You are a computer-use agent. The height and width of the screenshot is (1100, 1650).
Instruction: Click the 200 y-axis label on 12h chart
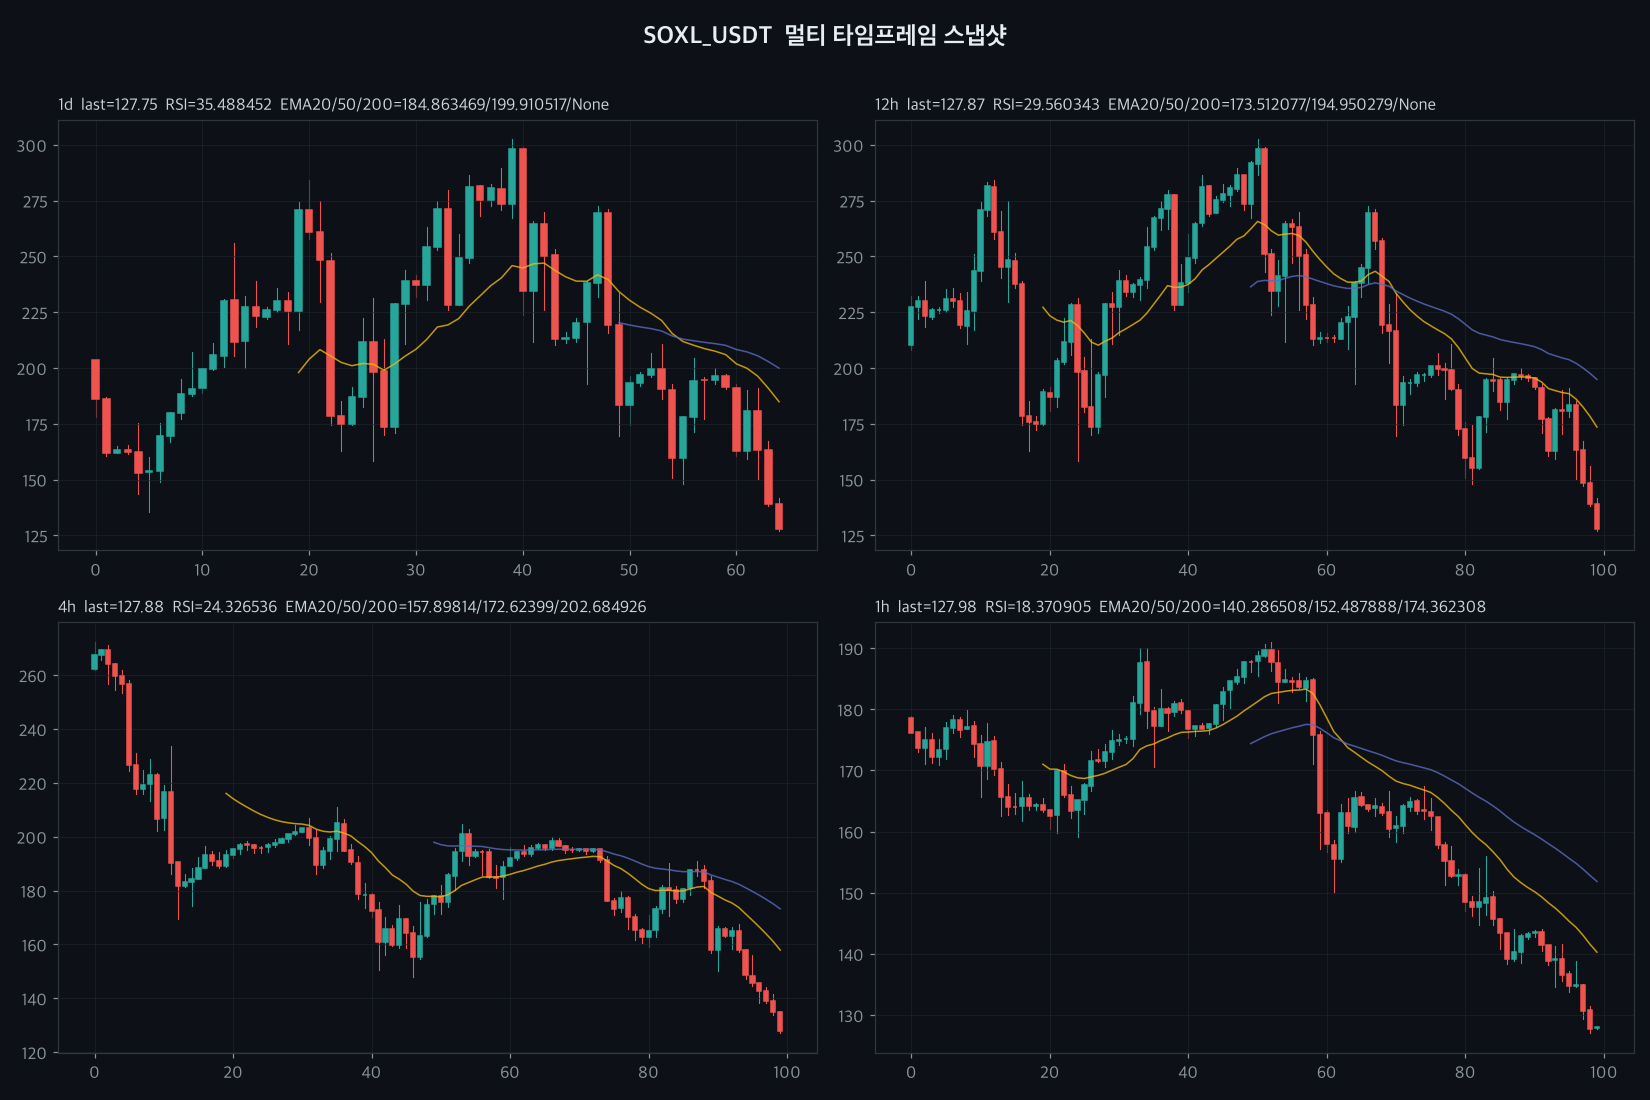(x=848, y=369)
